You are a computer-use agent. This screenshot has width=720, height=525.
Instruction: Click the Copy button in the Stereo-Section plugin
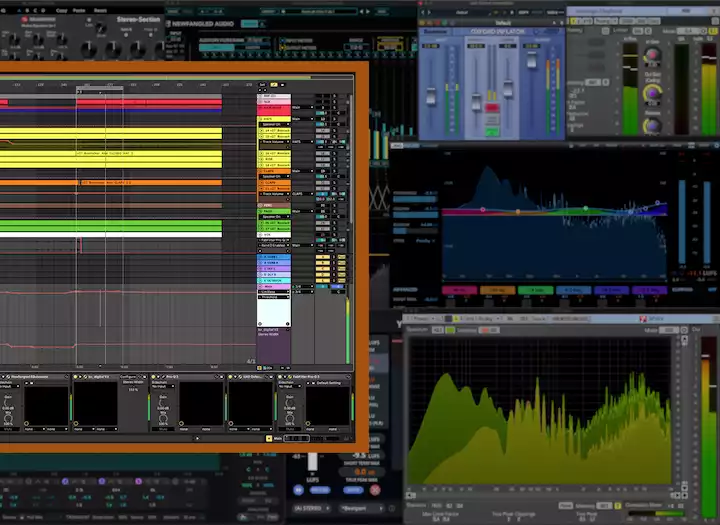click(62, 9)
